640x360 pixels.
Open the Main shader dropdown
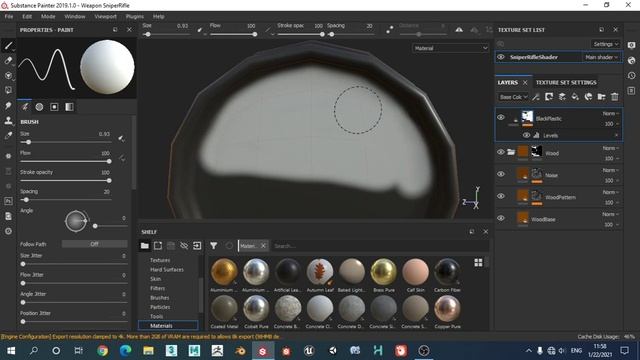(x=602, y=57)
